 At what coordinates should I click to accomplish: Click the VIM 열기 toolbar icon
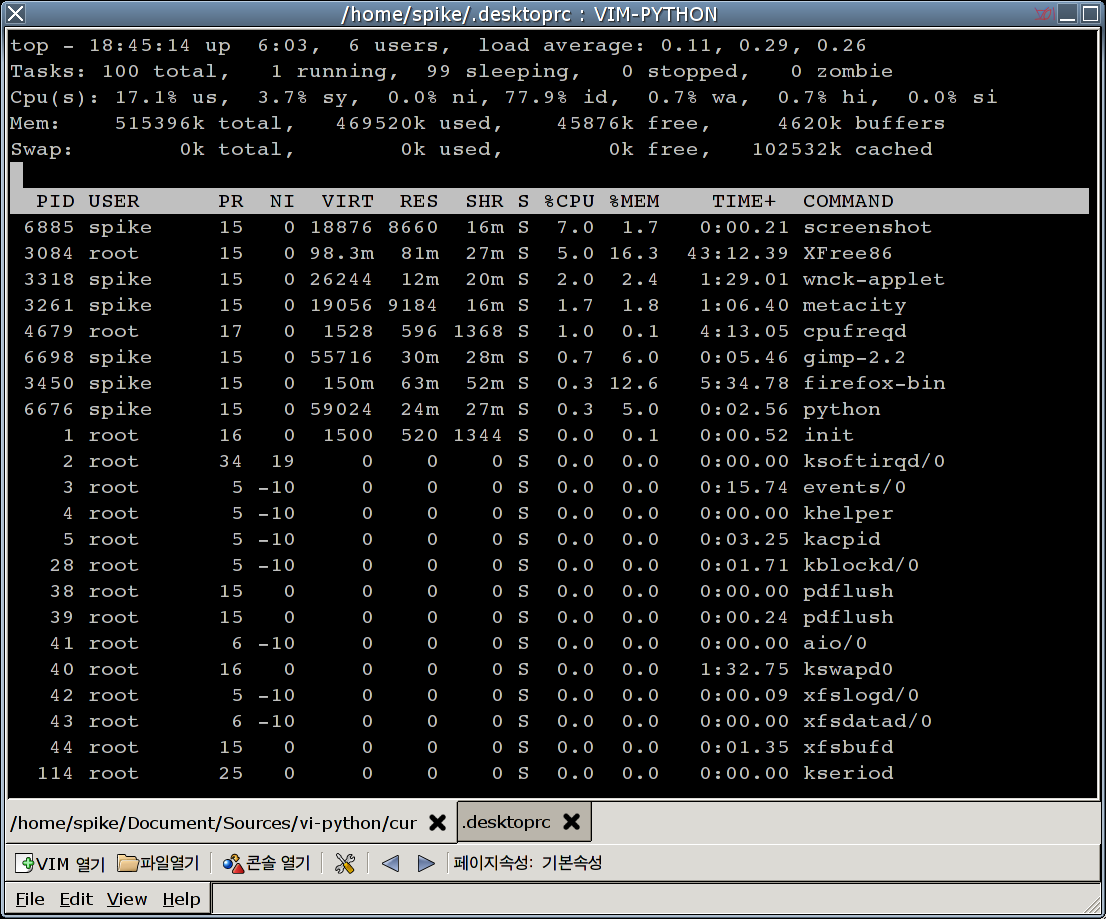click(25, 863)
